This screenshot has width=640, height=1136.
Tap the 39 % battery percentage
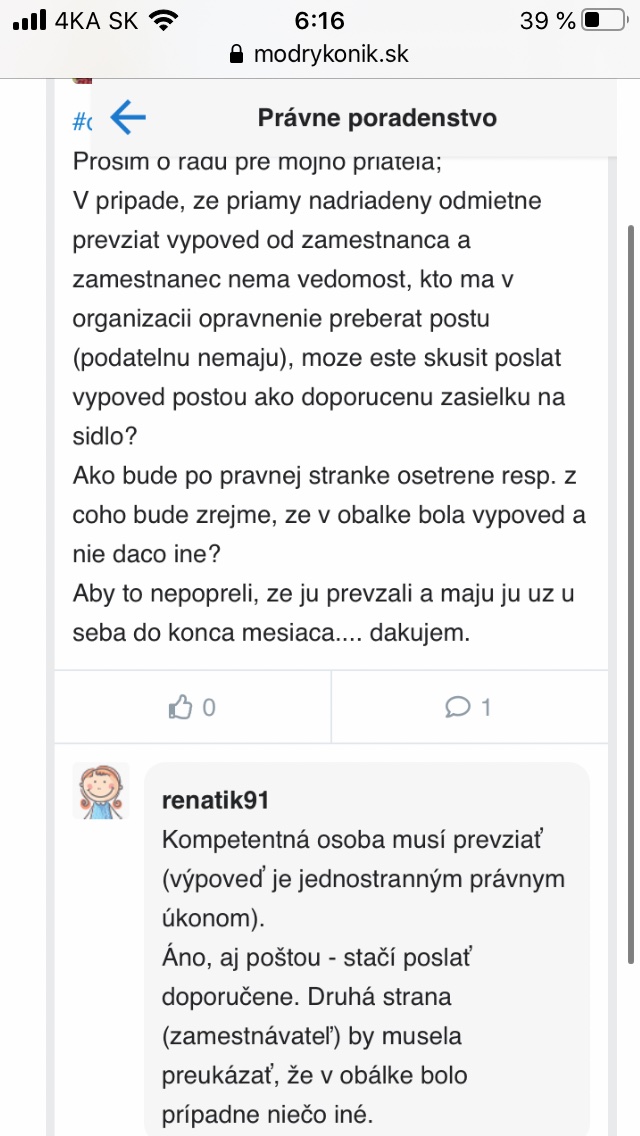tap(548, 20)
